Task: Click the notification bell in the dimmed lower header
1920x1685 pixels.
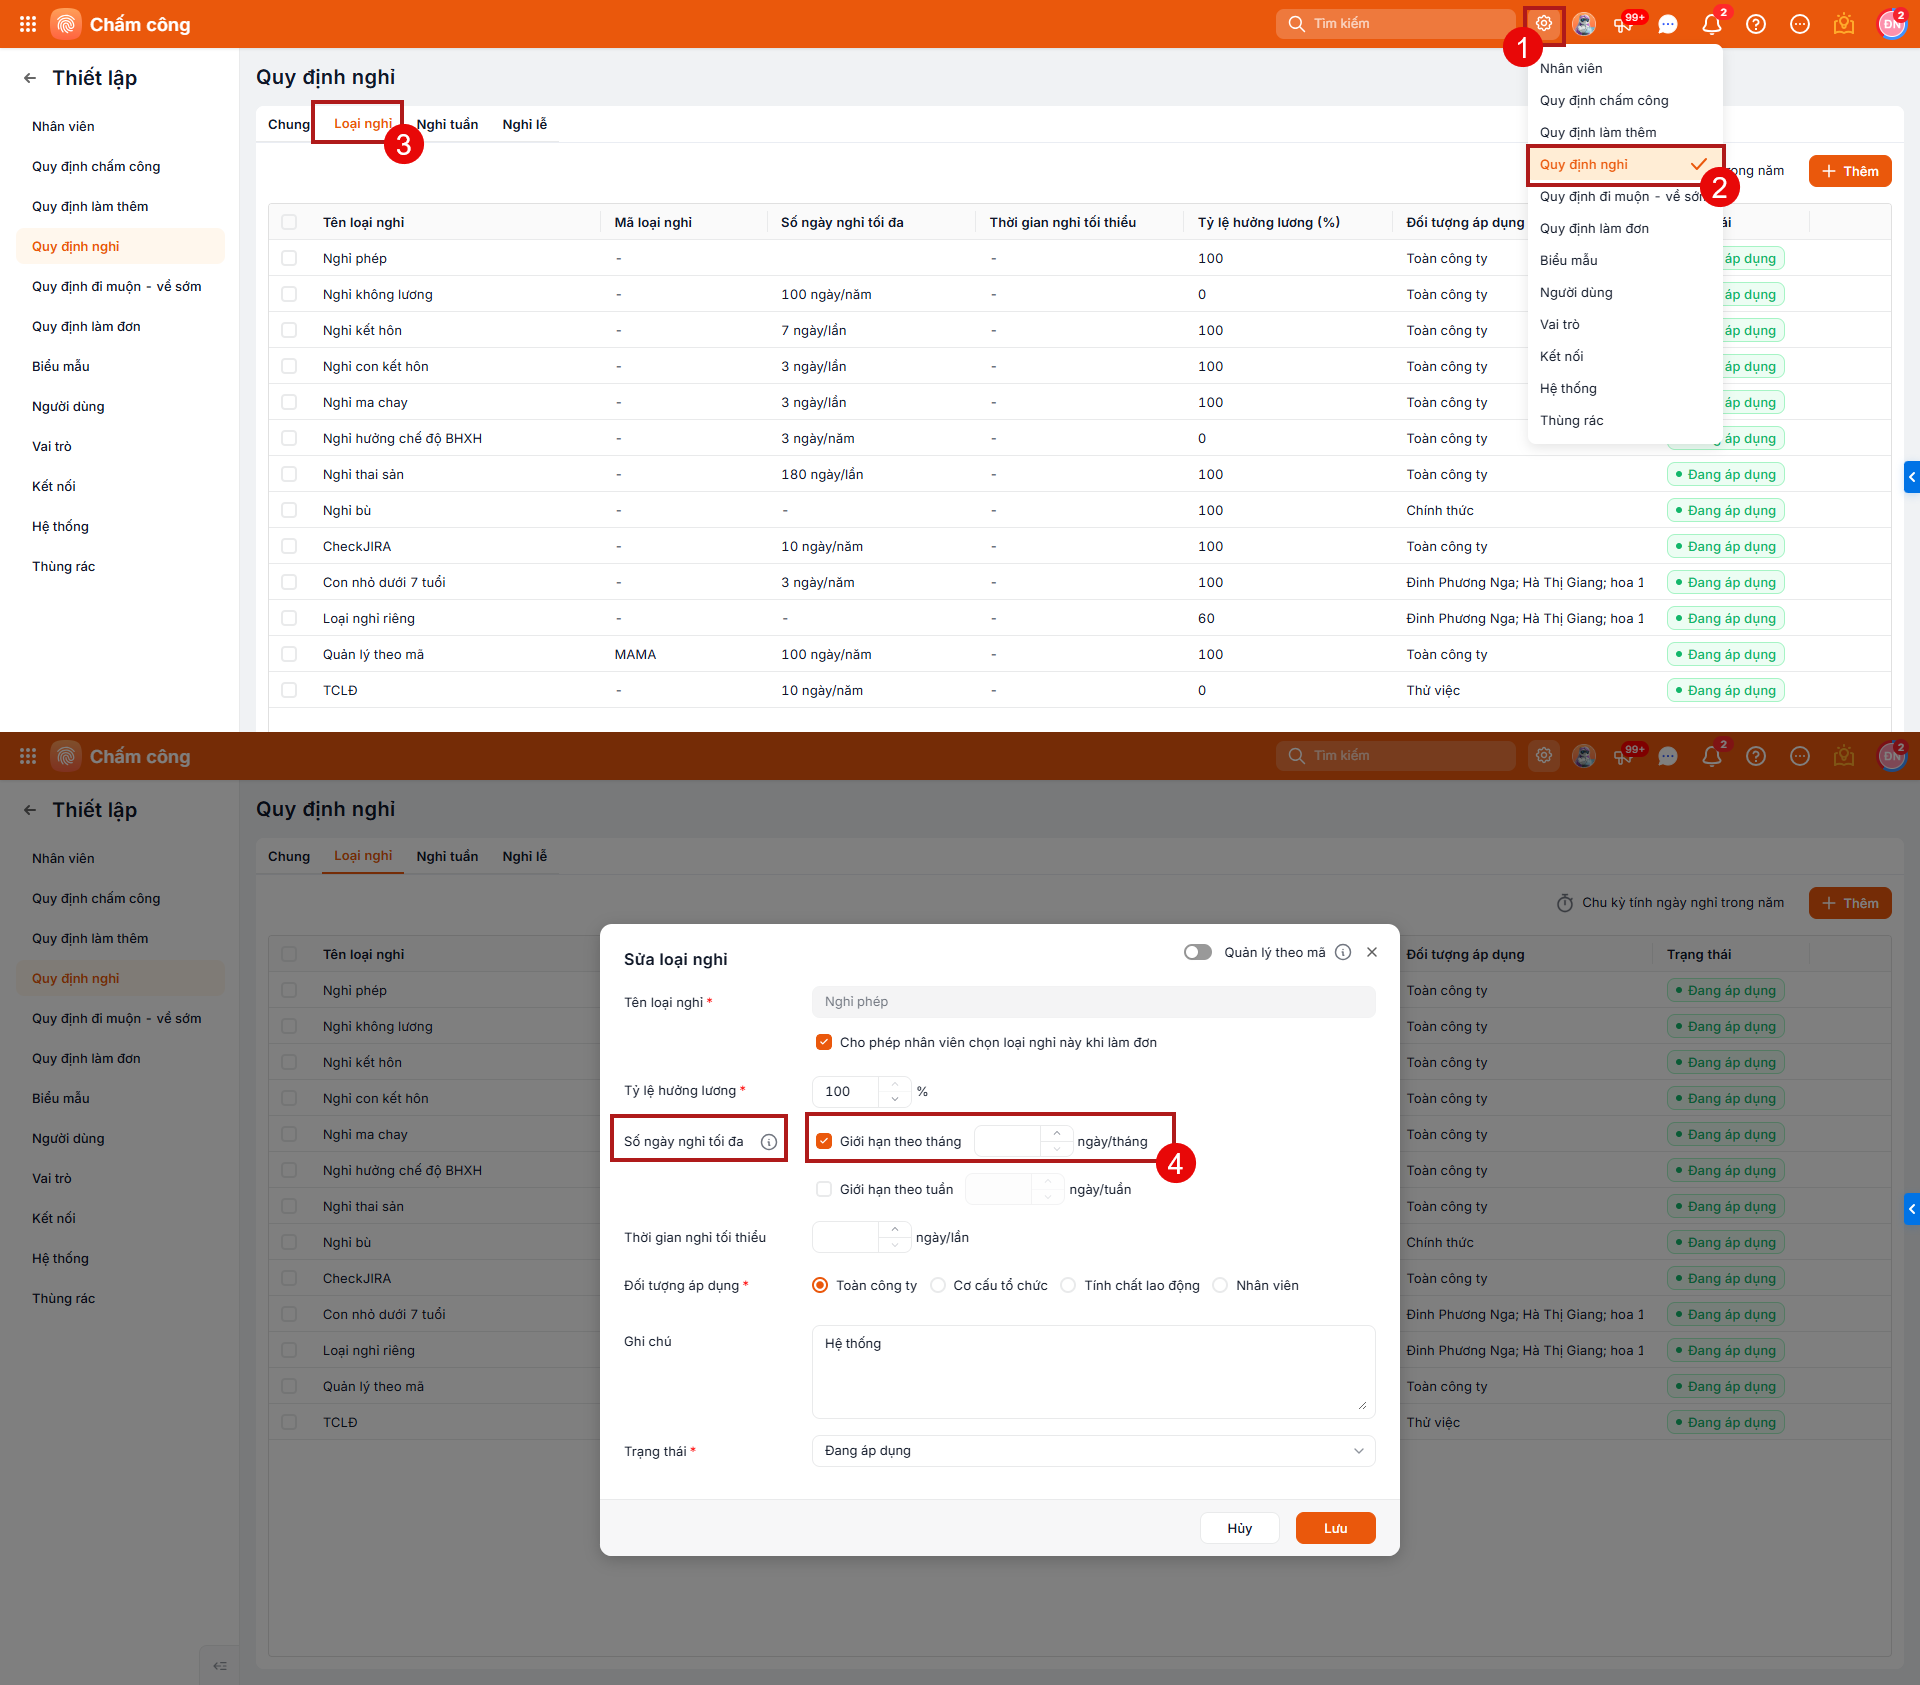Action: [x=1712, y=756]
